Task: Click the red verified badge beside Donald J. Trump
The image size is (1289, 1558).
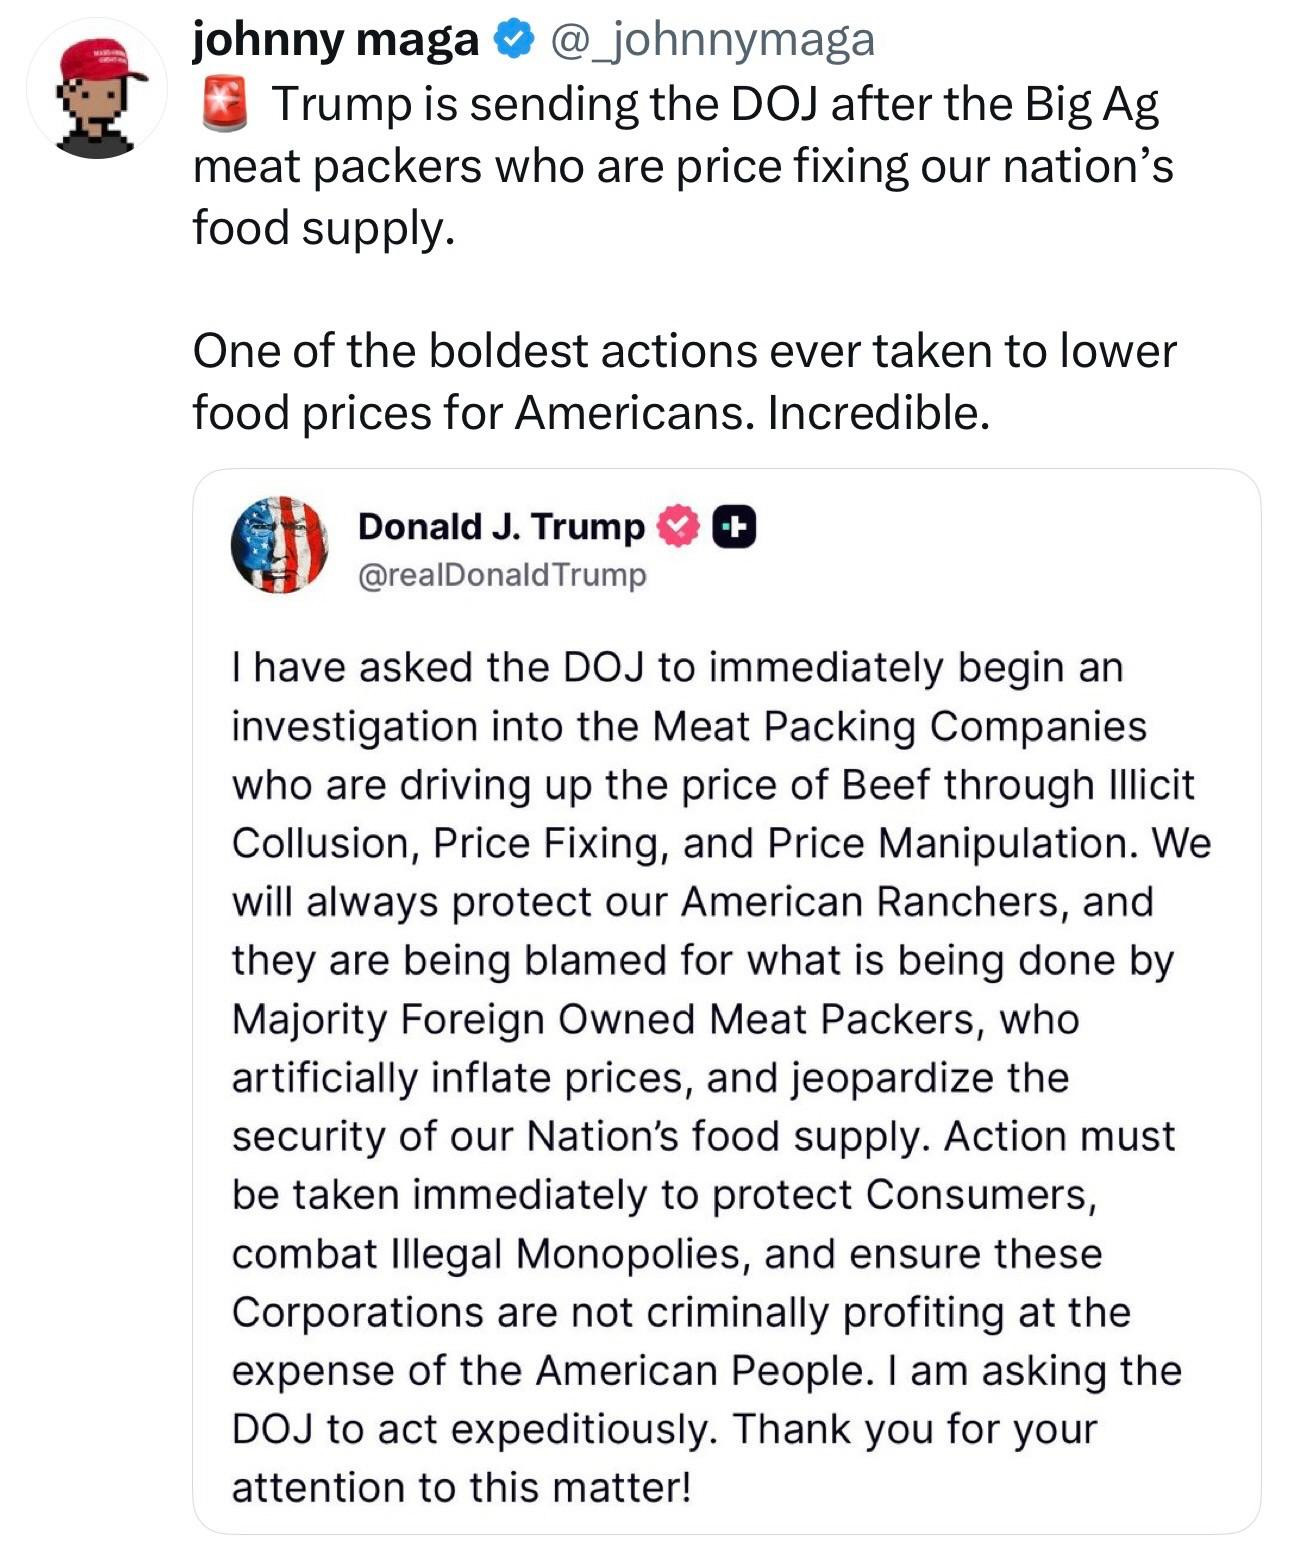Action: coord(680,527)
